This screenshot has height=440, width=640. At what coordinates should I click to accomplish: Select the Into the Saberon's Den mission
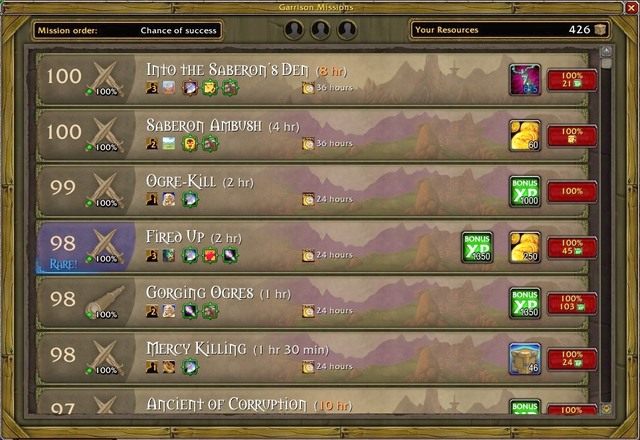[312, 80]
